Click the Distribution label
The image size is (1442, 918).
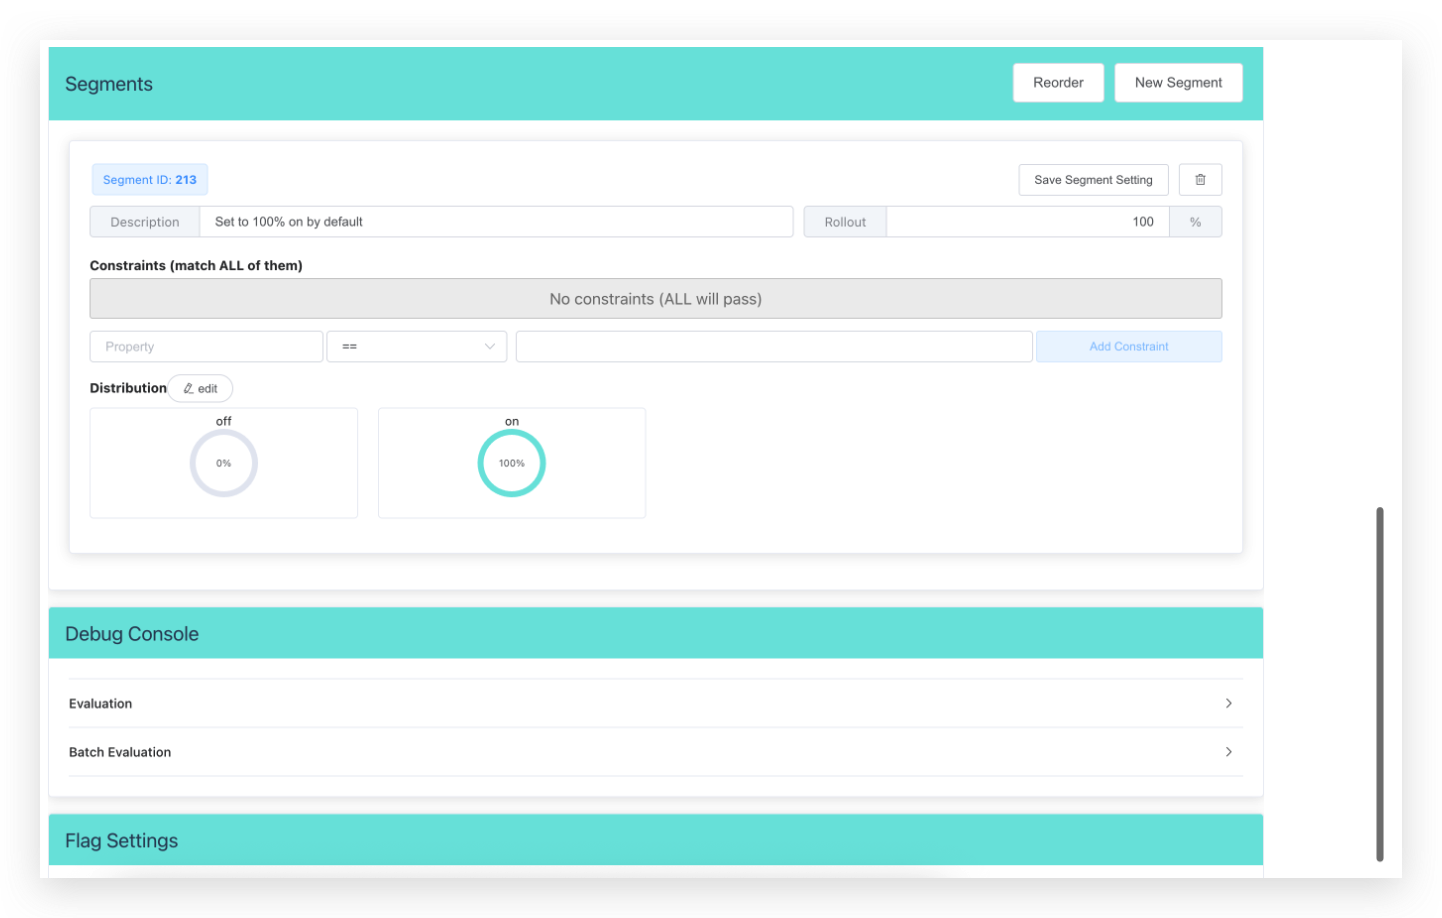128,388
